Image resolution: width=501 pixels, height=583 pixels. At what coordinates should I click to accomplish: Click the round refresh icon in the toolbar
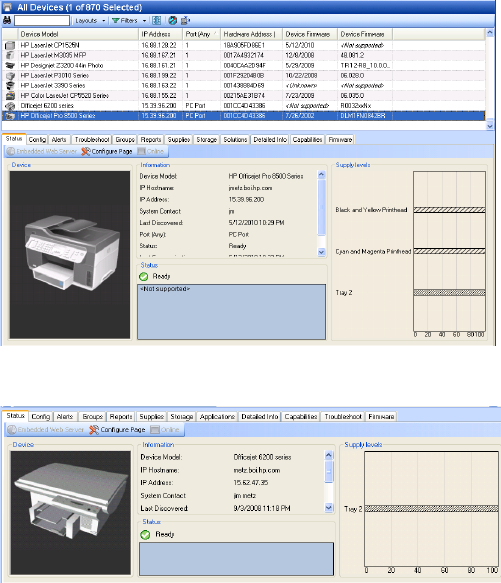point(172,20)
